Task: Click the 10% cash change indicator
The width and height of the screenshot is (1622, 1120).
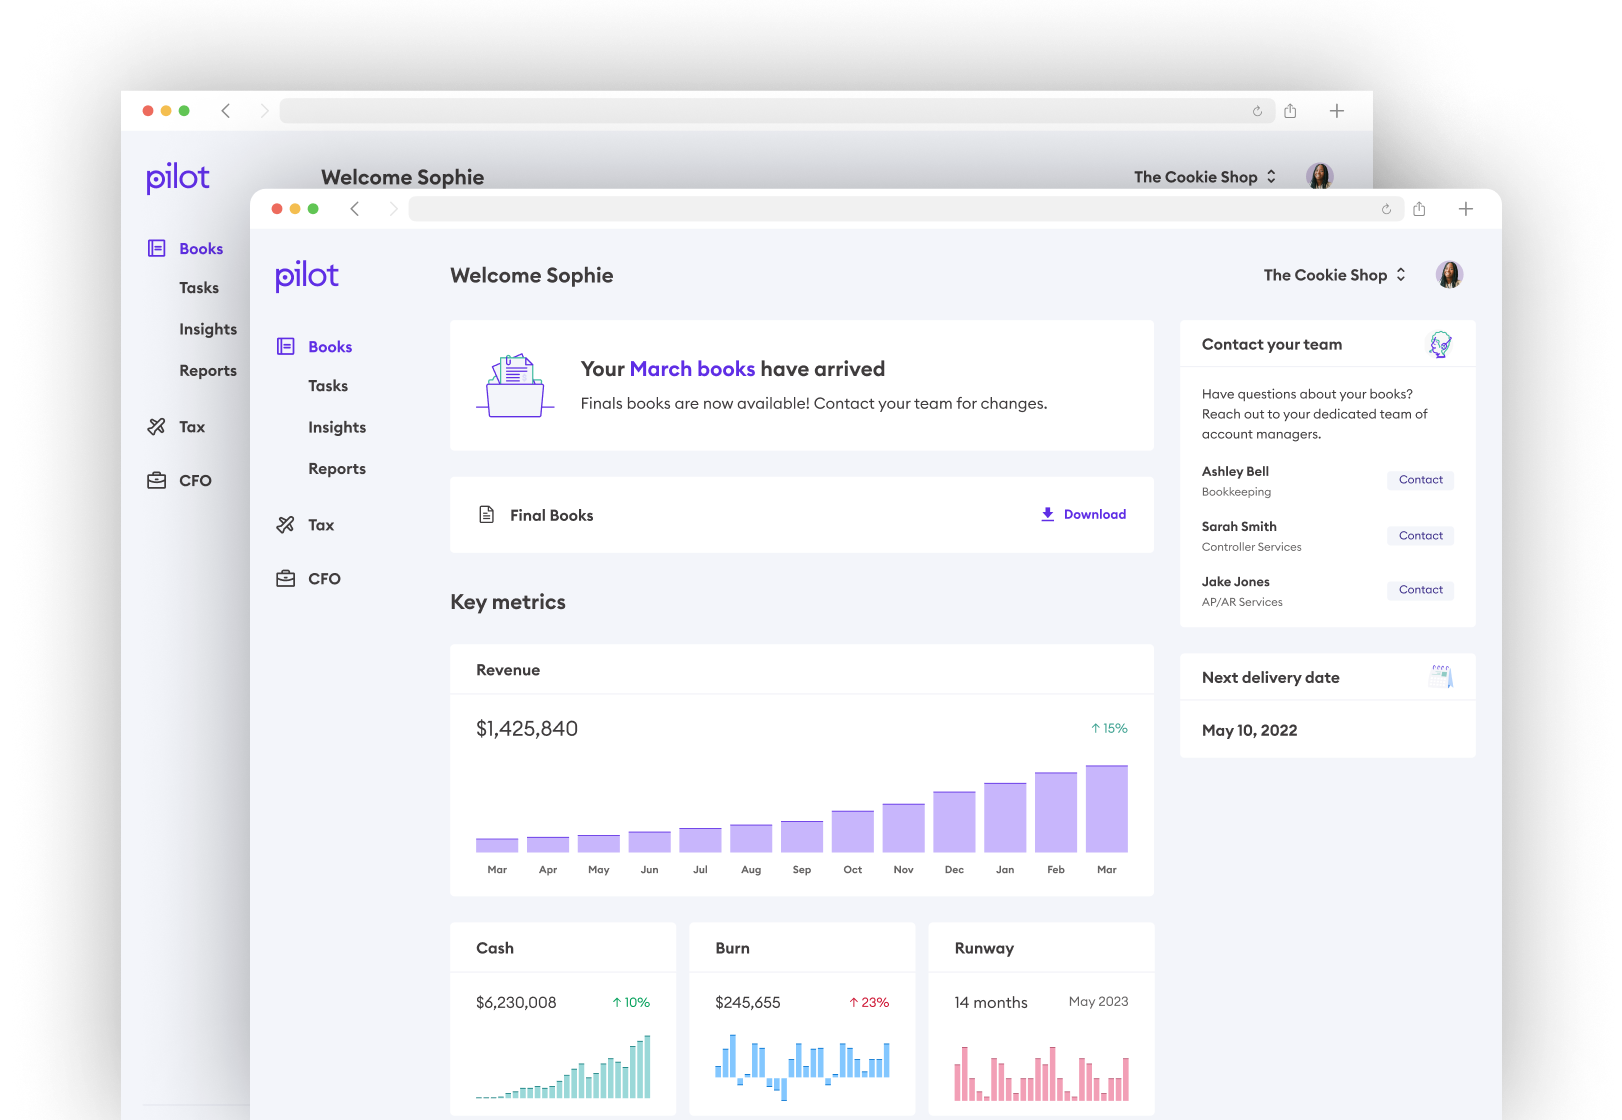Action: [x=631, y=1002]
